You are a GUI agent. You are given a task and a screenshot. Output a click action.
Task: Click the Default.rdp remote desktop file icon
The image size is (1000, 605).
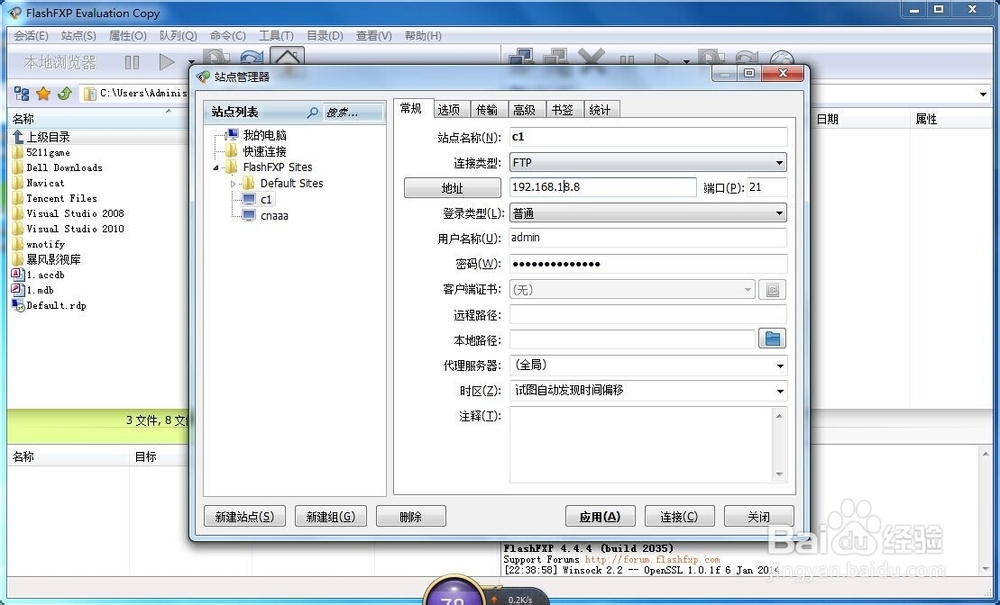click(18, 305)
